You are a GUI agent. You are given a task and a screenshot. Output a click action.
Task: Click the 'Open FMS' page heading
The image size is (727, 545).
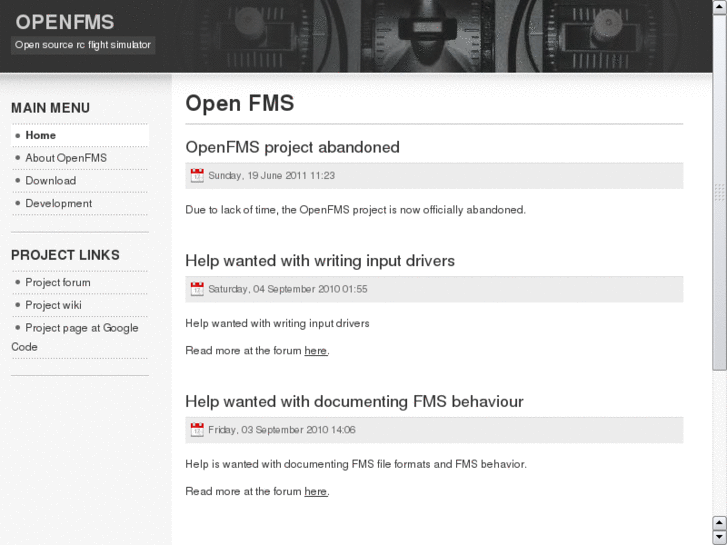[x=240, y=103]
